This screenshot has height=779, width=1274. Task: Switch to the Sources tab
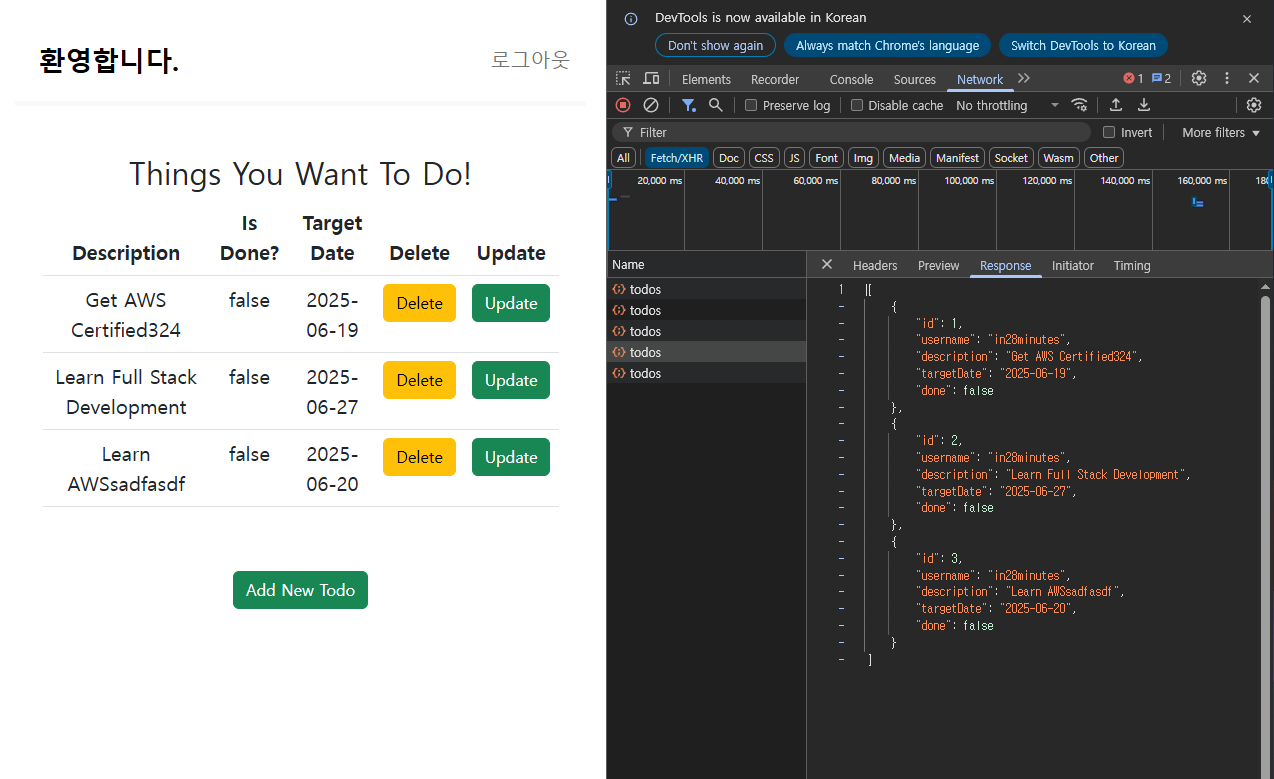coord(915,79)
